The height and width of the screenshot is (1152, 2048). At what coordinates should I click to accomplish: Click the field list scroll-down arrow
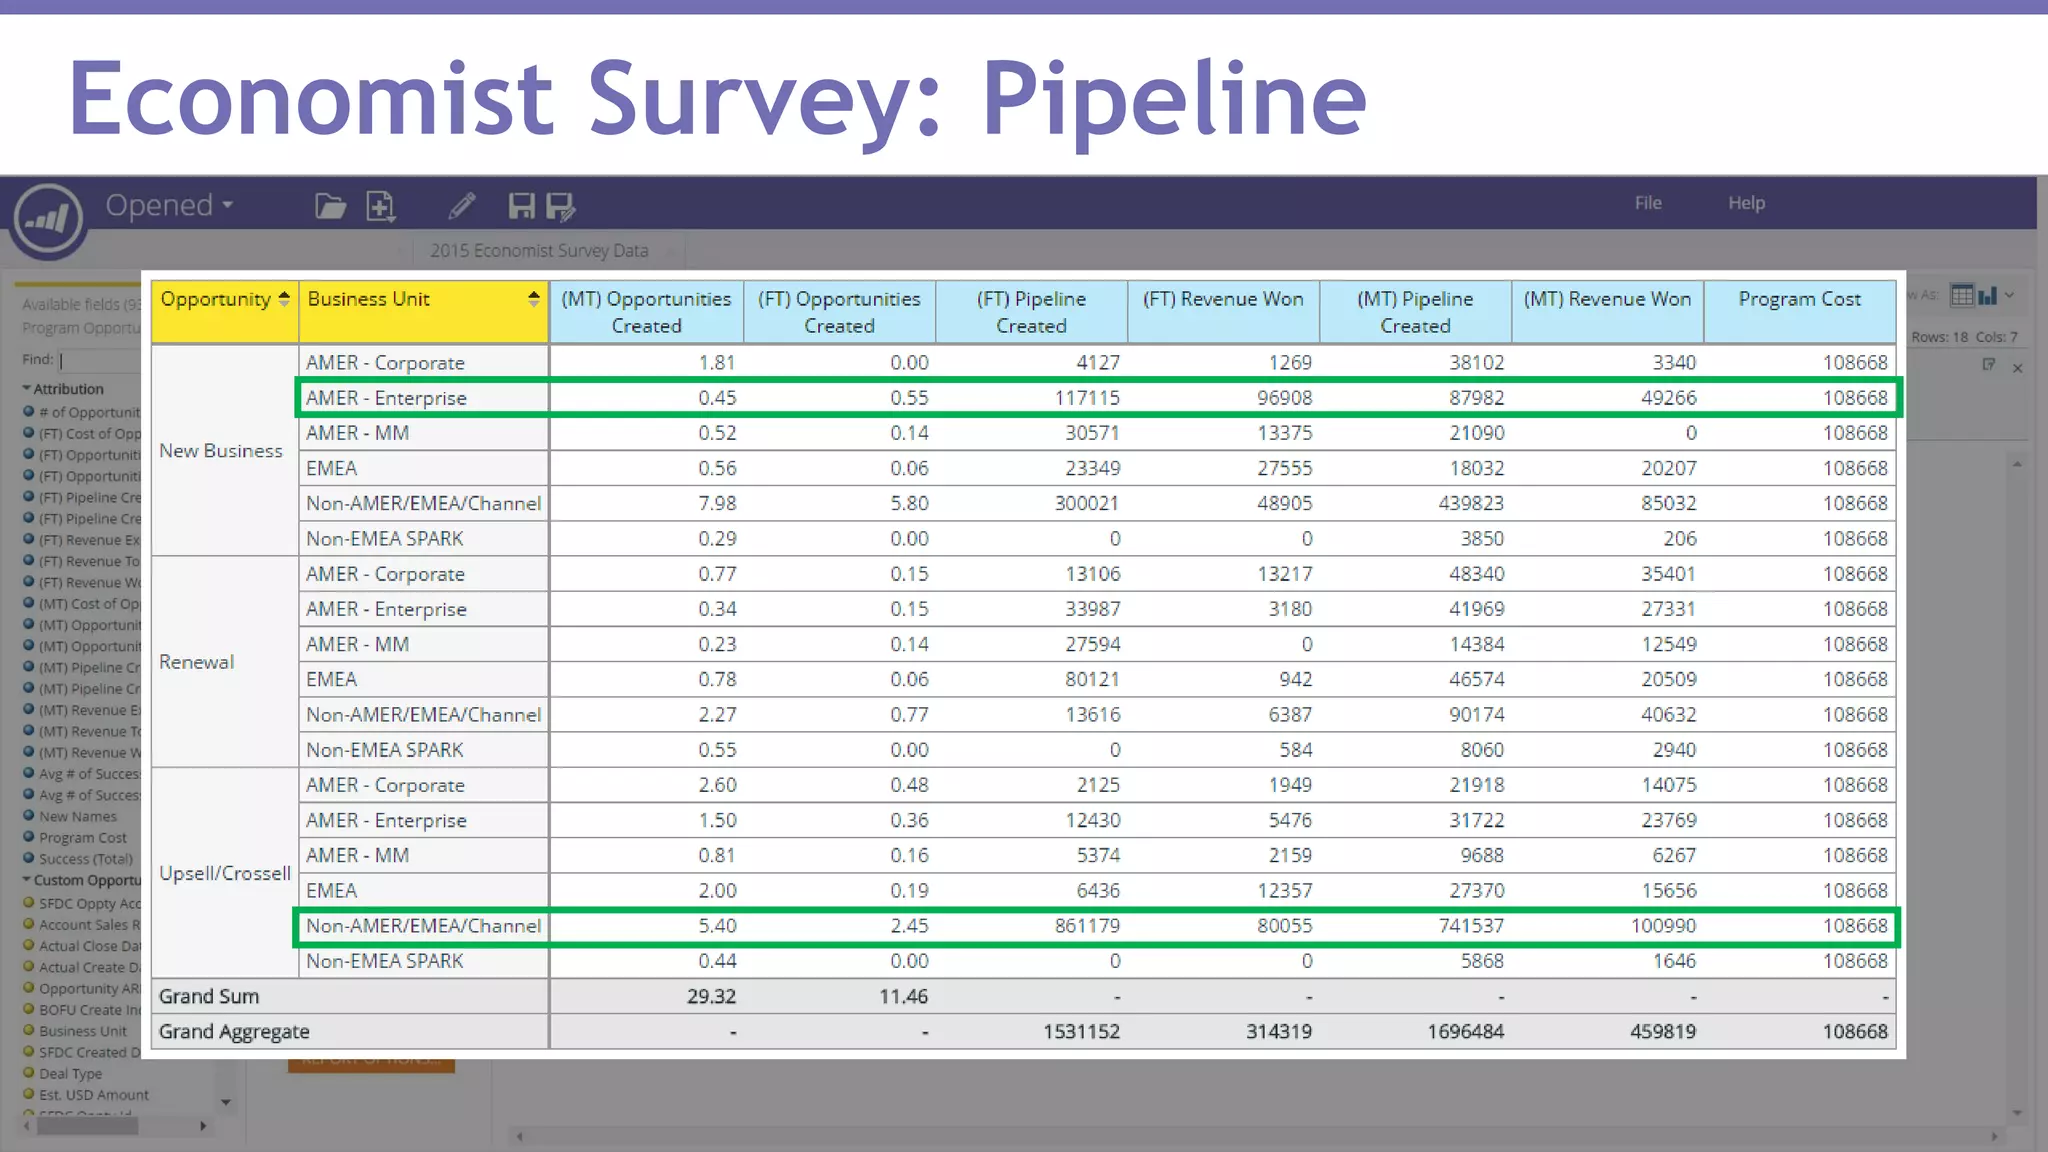point(226,1102)
